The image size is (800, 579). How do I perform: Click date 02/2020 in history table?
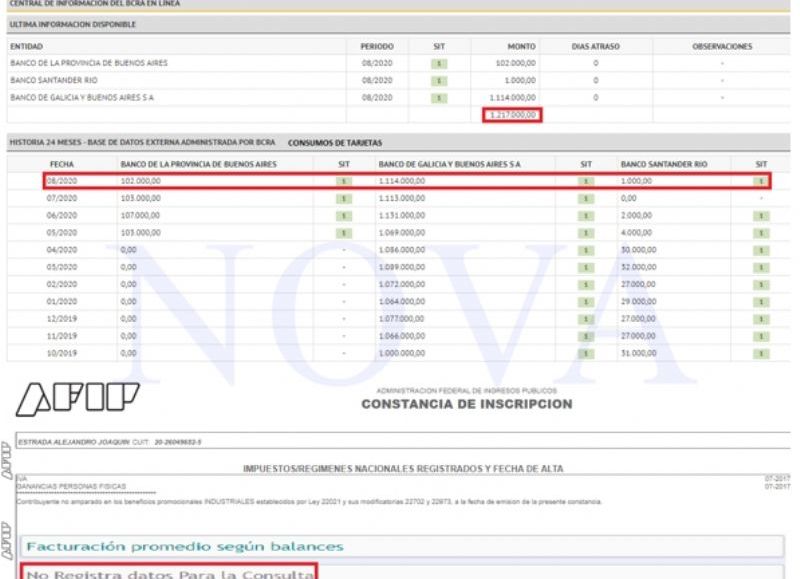(x=62, y=284)
